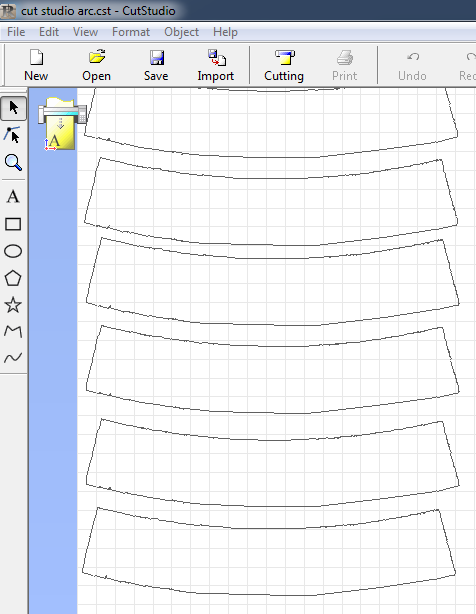The image size is (476, 614).
Task: Select the ellipse drawing tool
Action: 13,251
